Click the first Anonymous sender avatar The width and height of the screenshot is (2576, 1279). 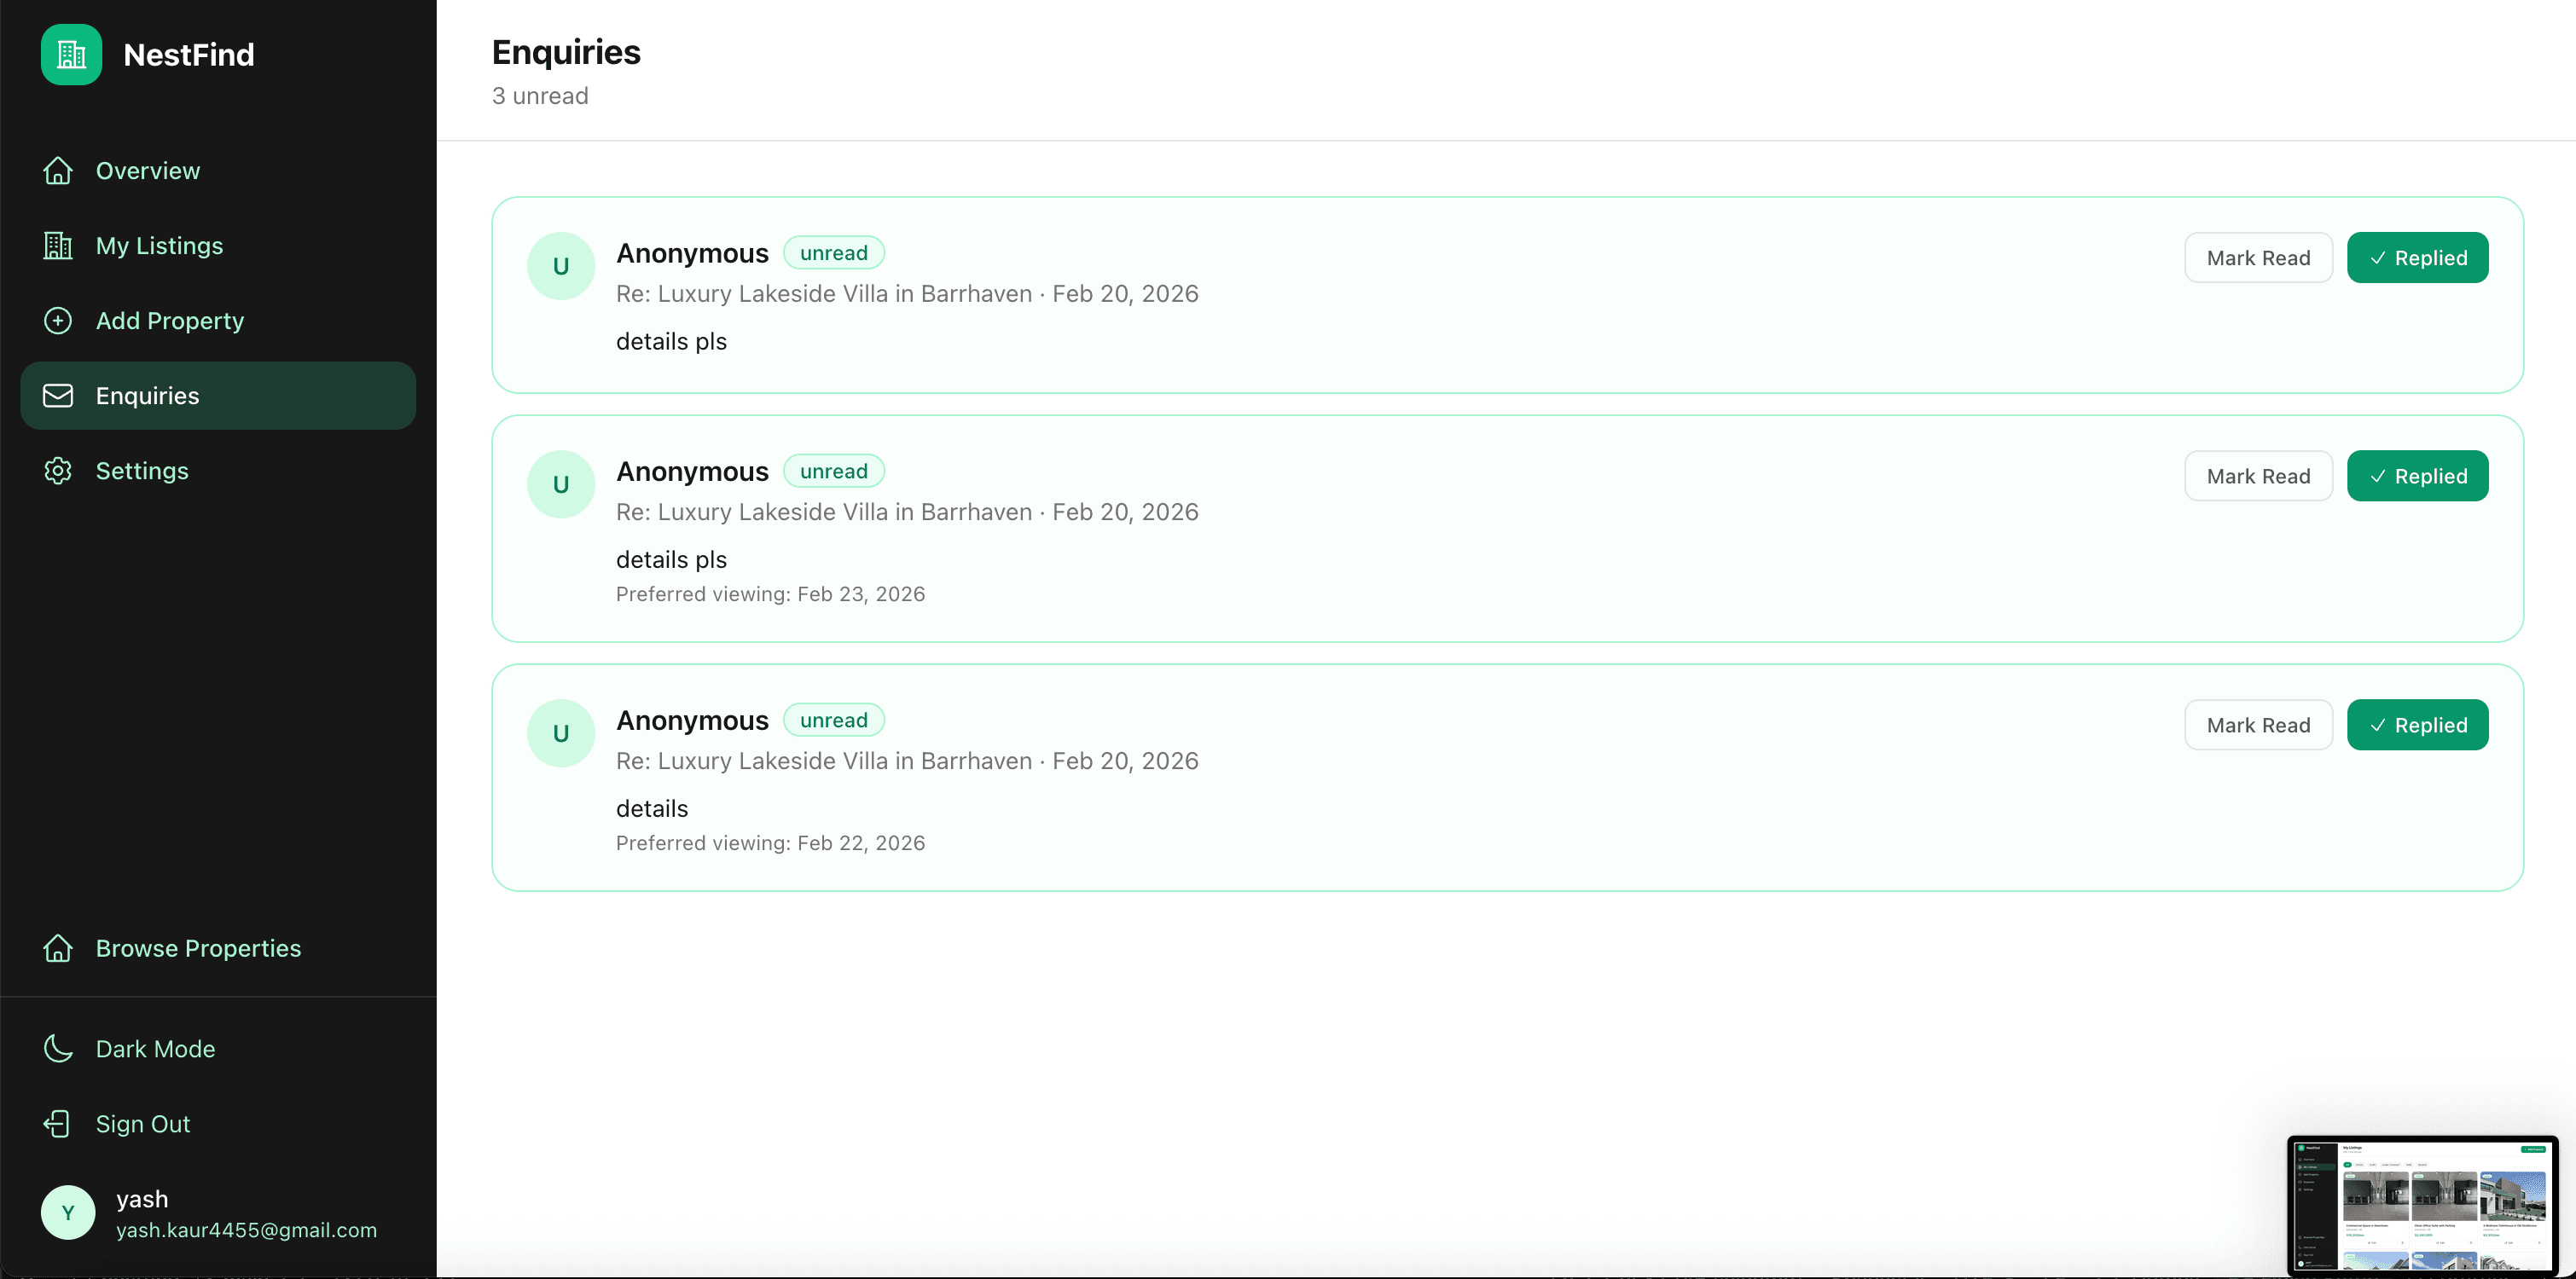[x=561, y=266]
